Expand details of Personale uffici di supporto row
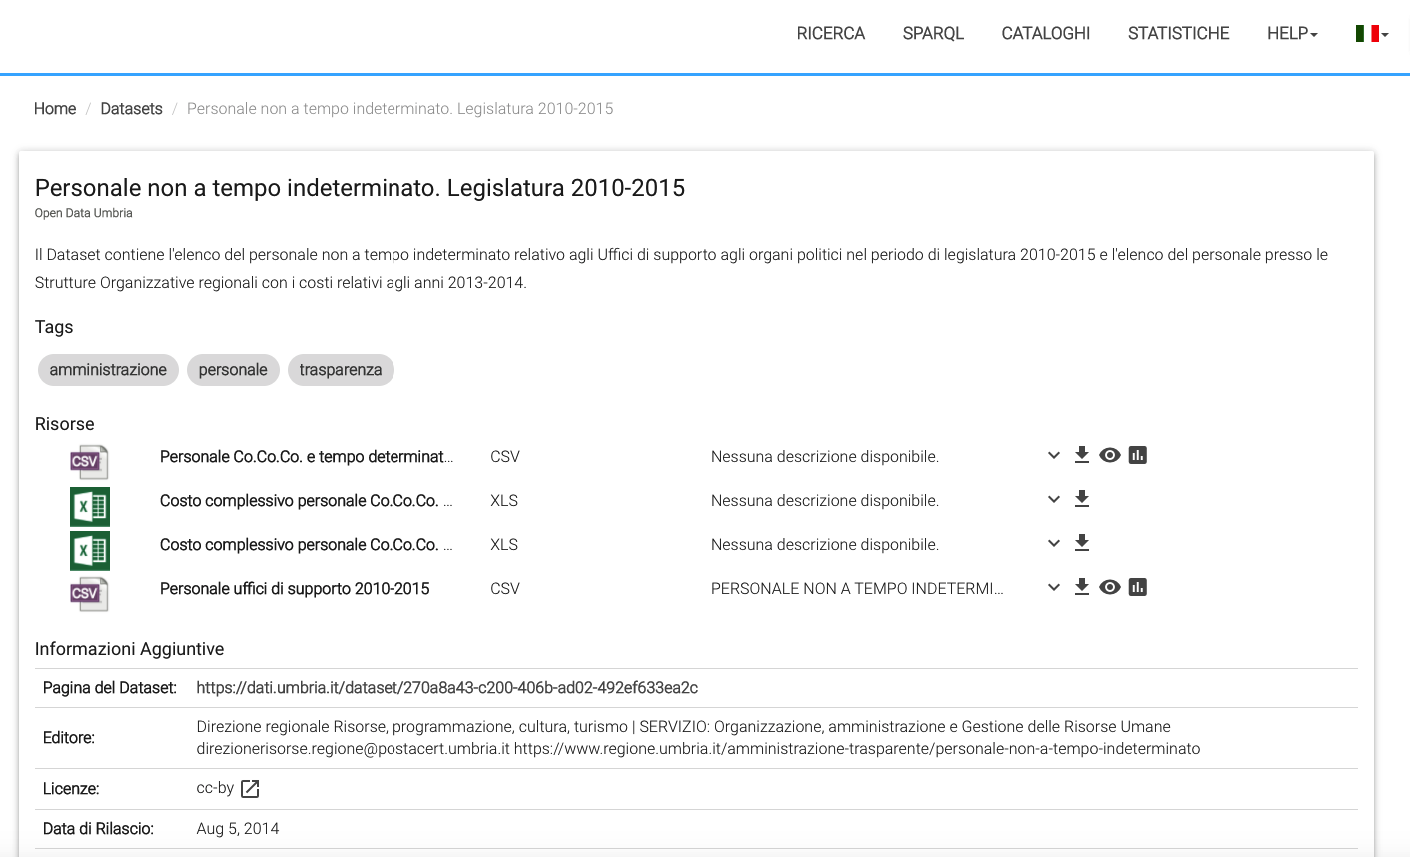Image resolution: width=1410 pixels, height=857 pixels. click(1054, 587)
